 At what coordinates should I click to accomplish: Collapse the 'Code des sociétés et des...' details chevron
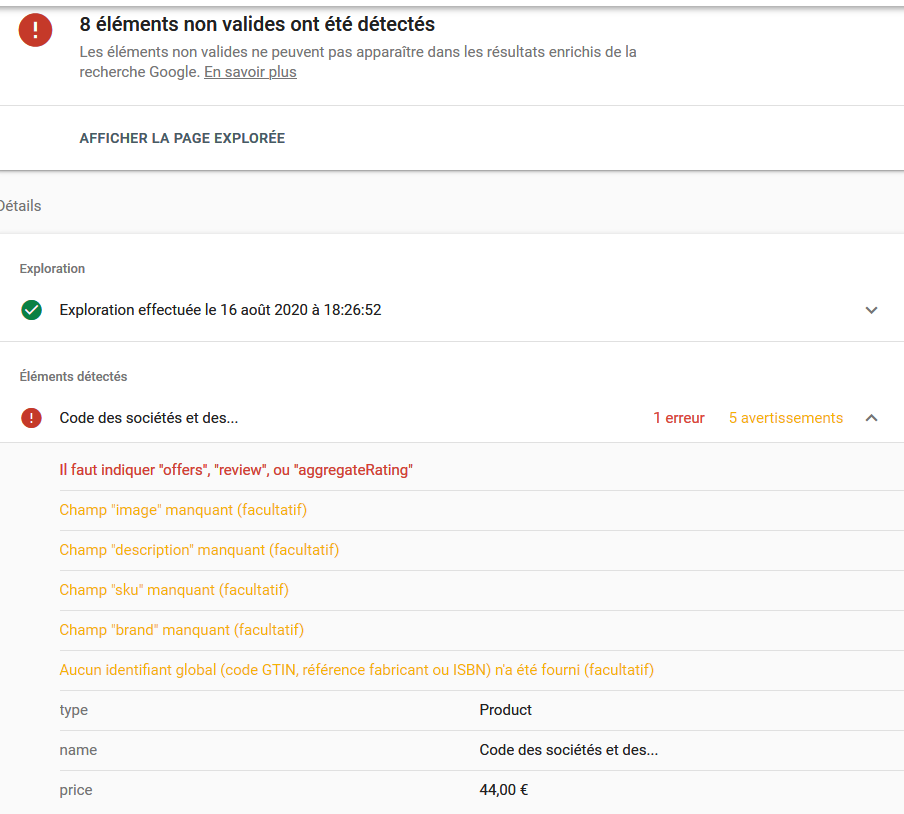click(x=871, y=418)
